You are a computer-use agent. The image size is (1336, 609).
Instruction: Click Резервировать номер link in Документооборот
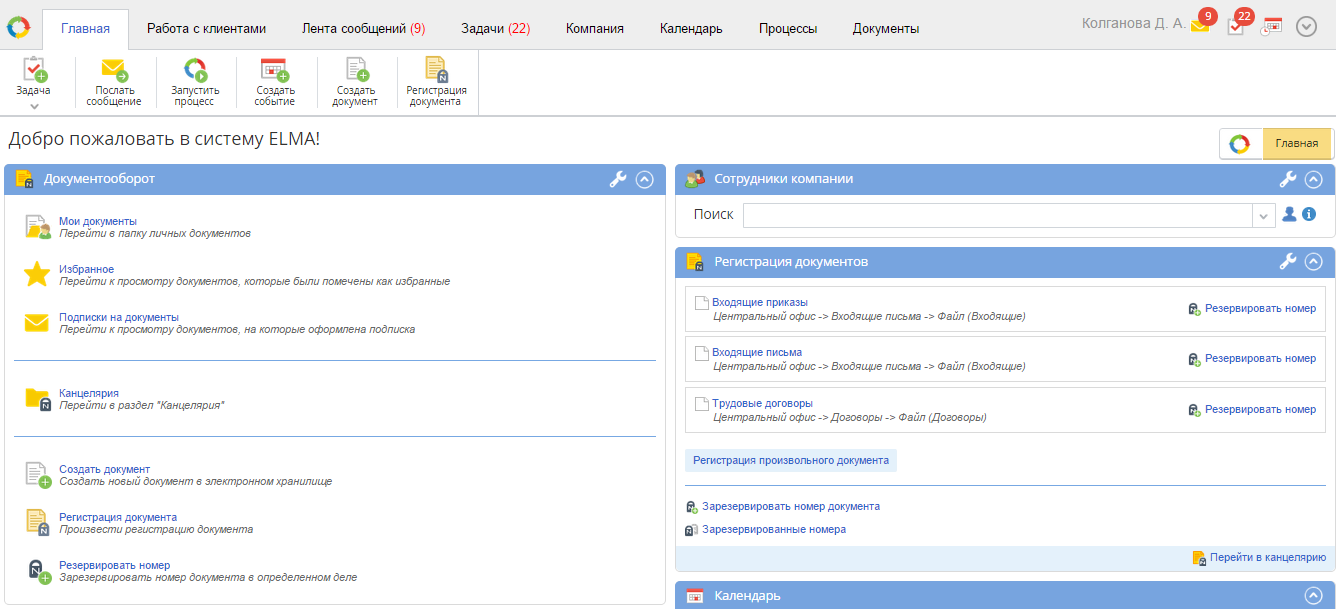(x=114, y=565)
